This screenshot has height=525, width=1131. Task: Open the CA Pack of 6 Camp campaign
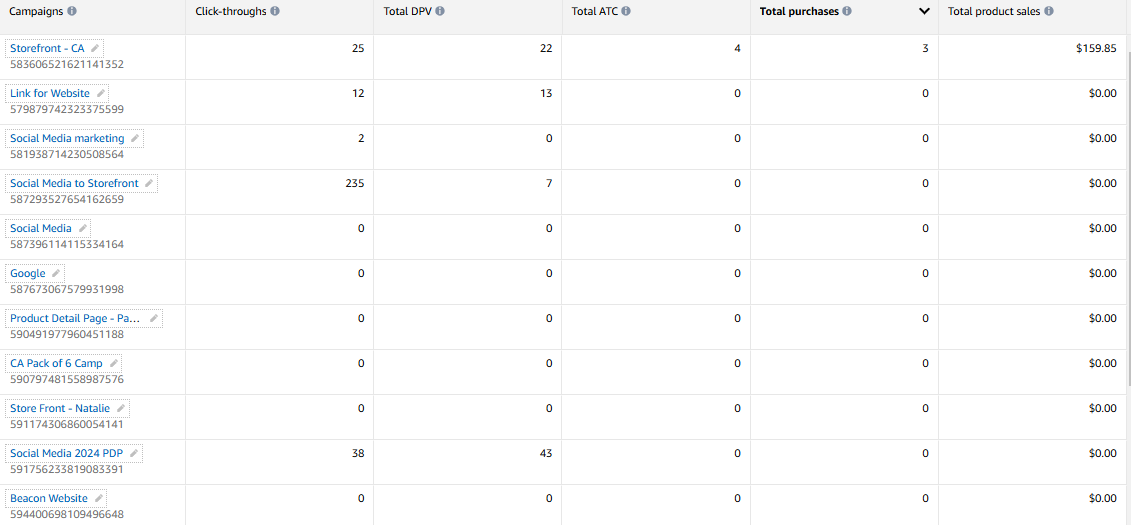click(56, 363)
